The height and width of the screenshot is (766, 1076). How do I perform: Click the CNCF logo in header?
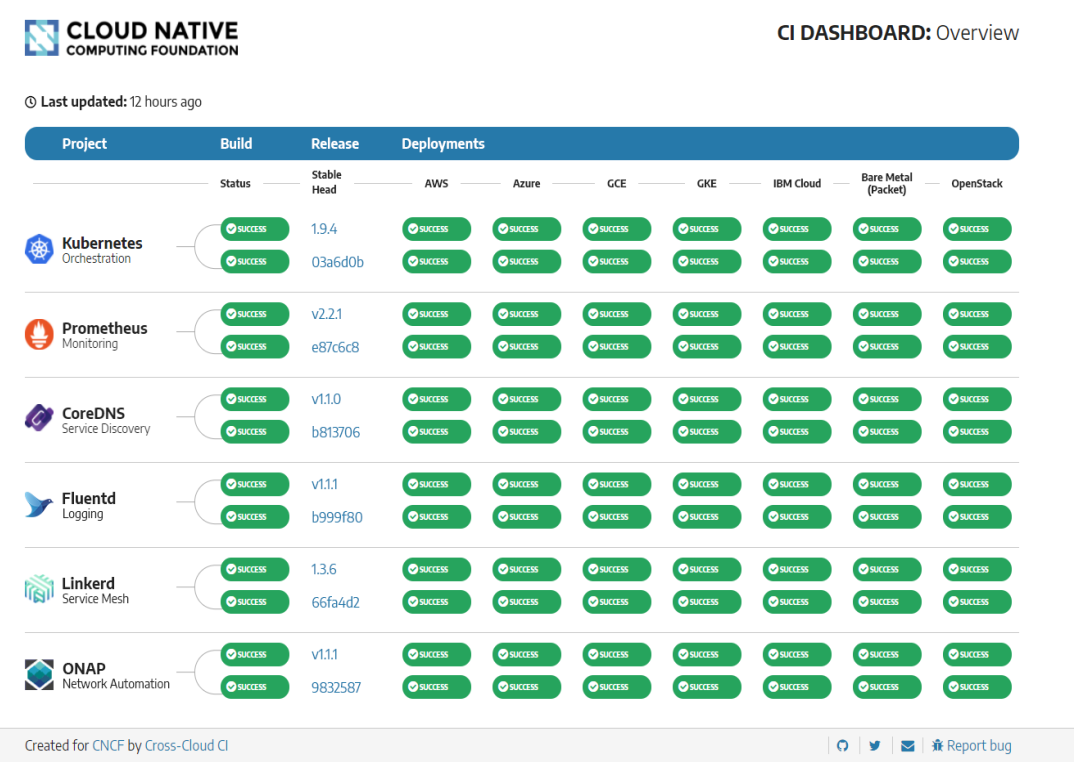(132, 38)
